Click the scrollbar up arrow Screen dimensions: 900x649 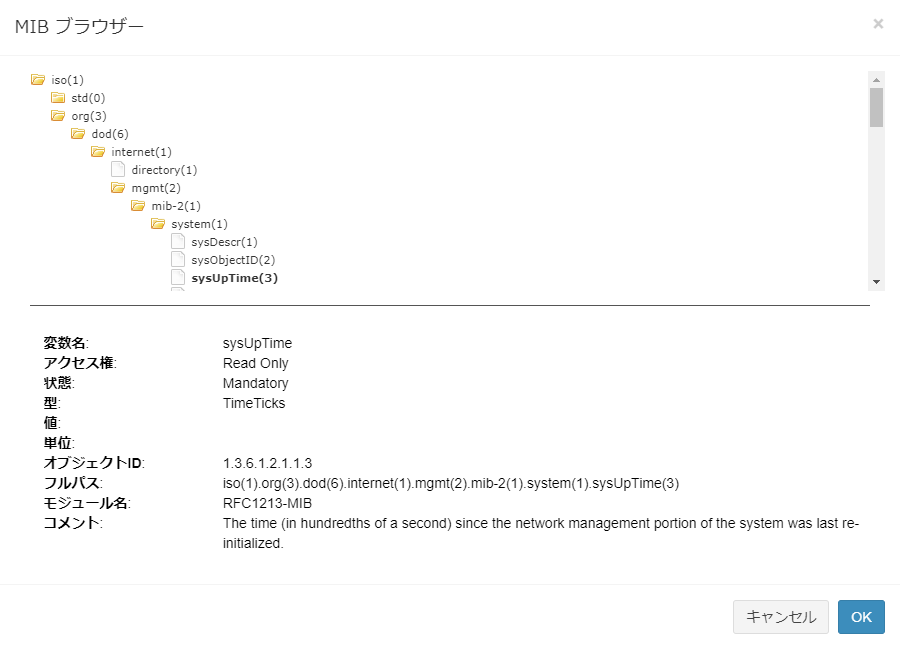pyautogui.click(x=876, y=79)
